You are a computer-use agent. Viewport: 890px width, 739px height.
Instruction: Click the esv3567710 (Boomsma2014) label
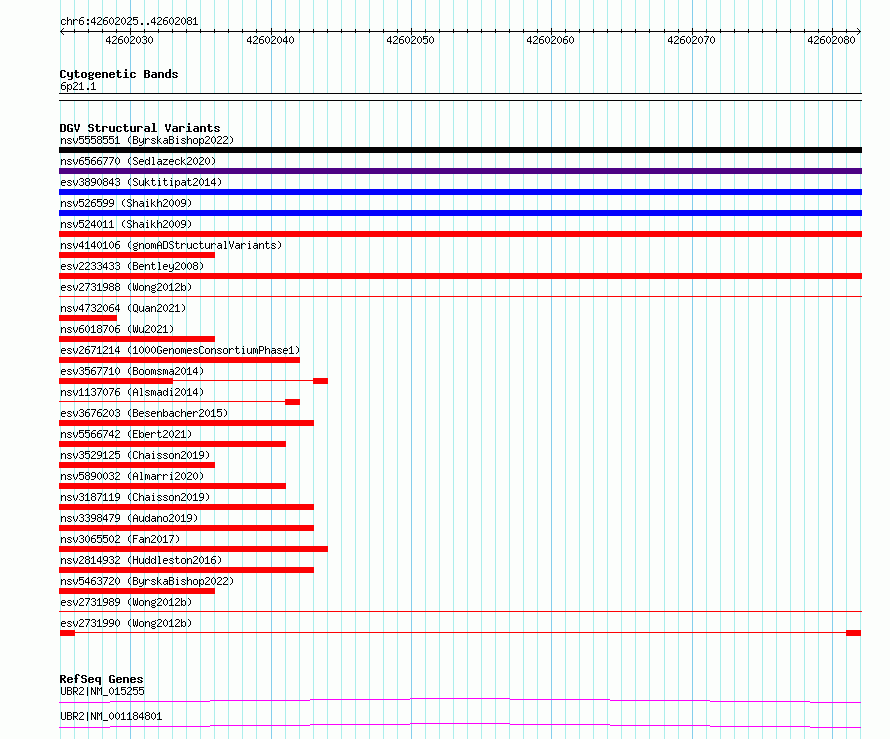click(132, 371)
